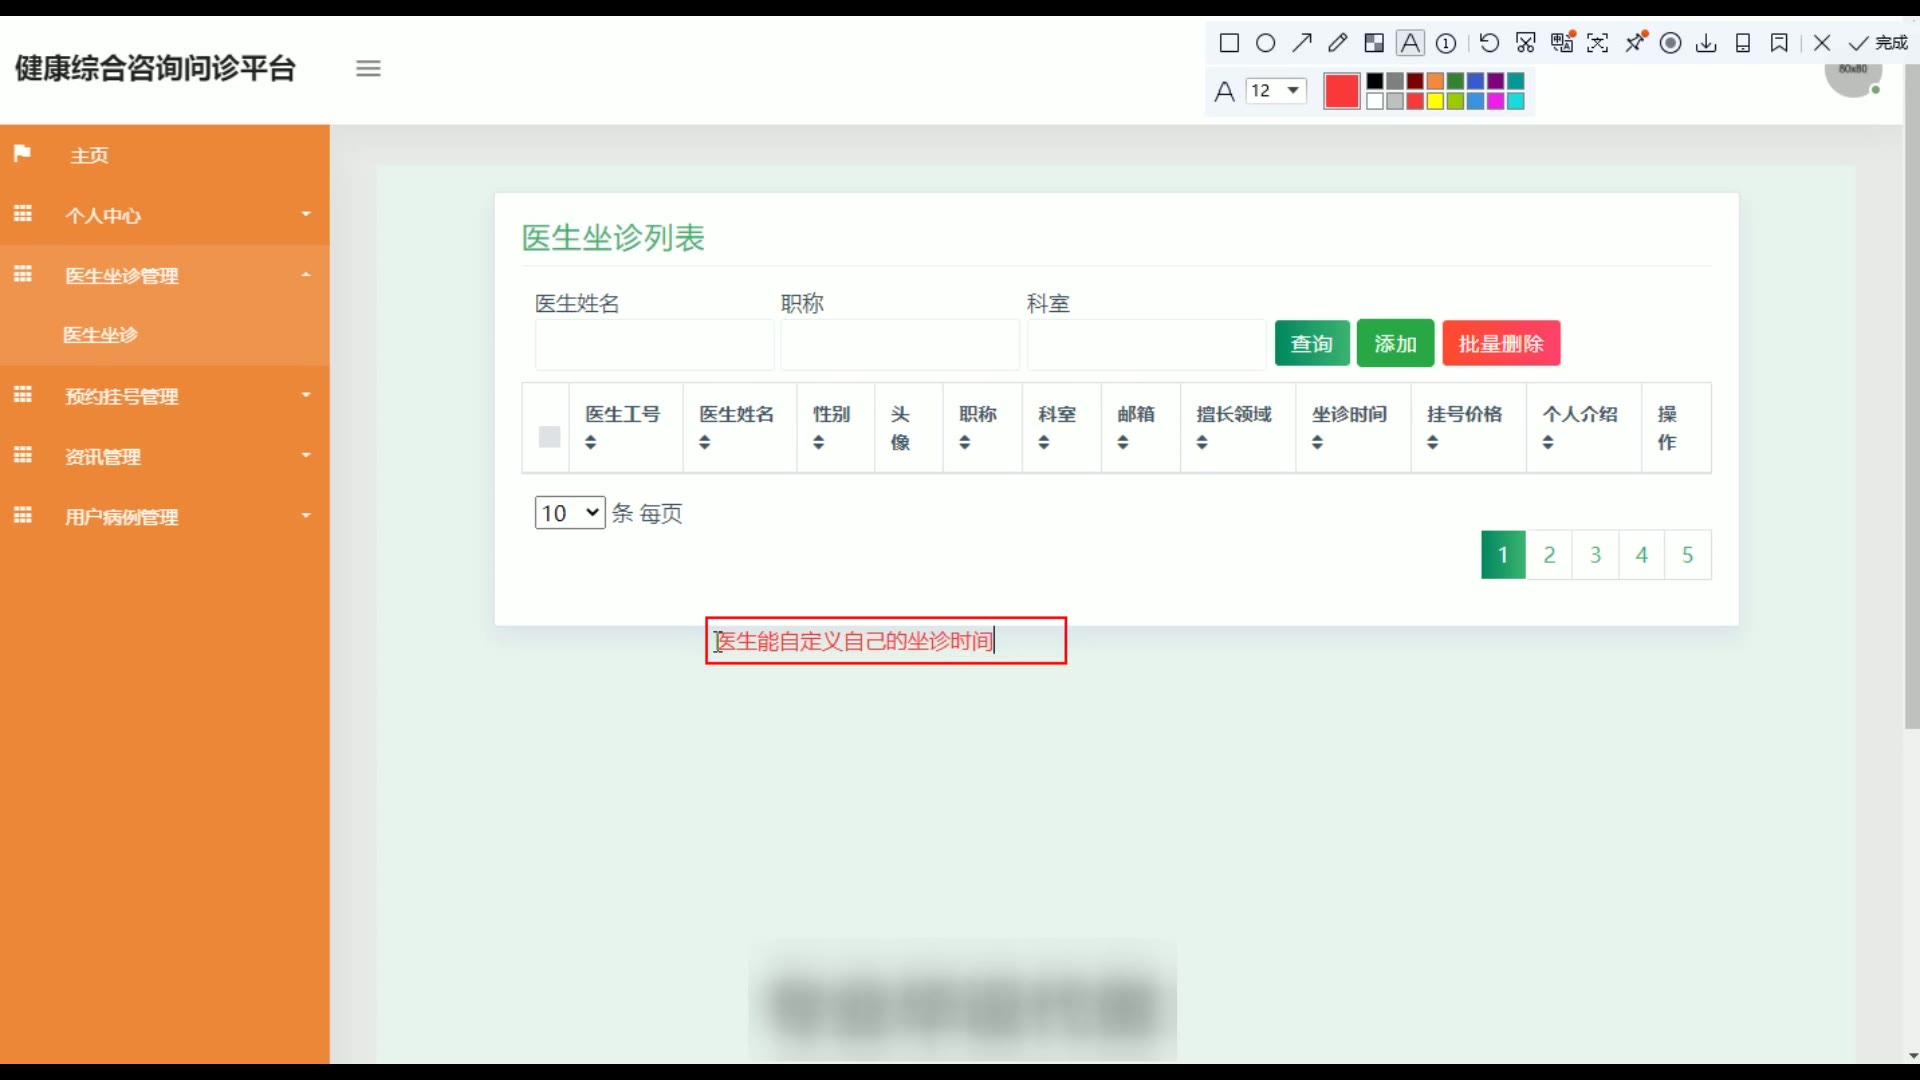Select the mosaic blur tool

click(x=1374, y=43)
